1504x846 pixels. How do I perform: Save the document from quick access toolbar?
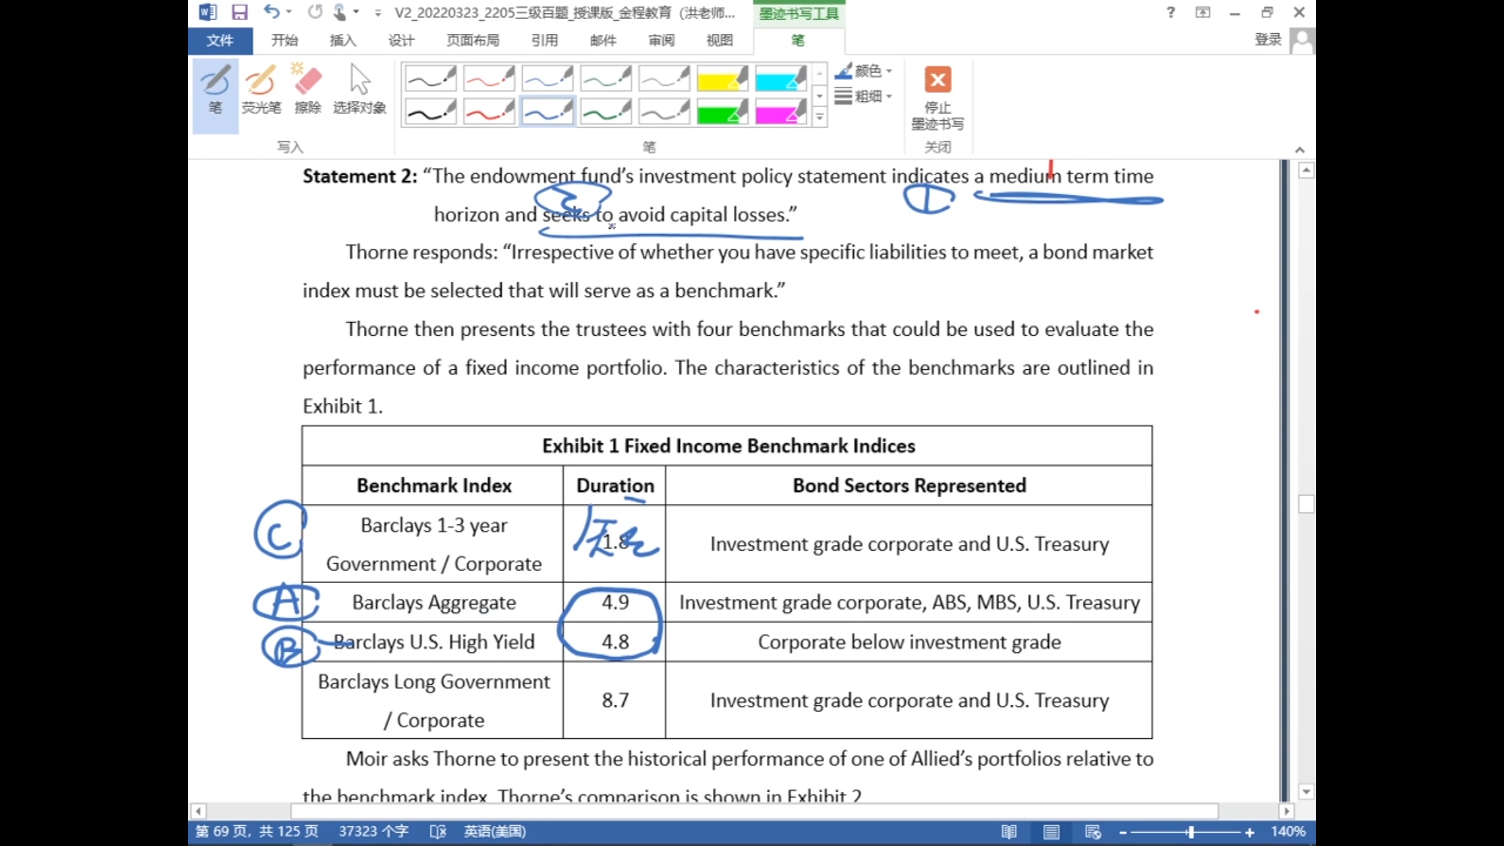(x=239, y=12)
